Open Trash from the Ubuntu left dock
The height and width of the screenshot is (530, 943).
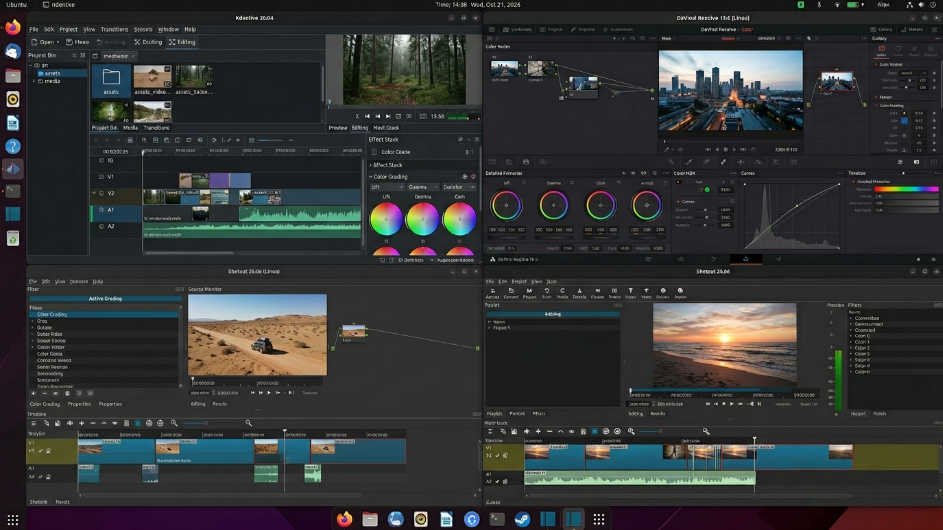13,238
